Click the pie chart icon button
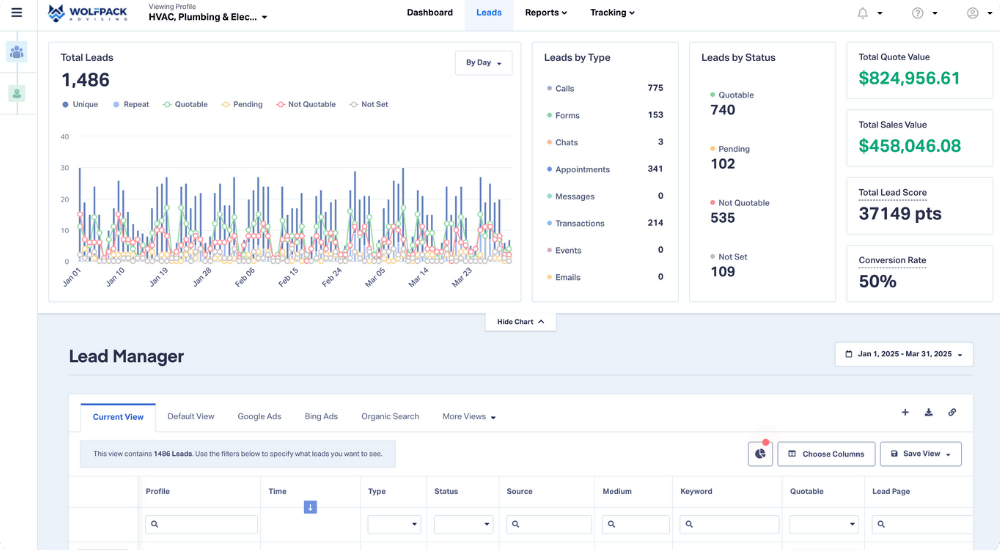The width and height of the screenshot is (1000, 550). point(760,454)
